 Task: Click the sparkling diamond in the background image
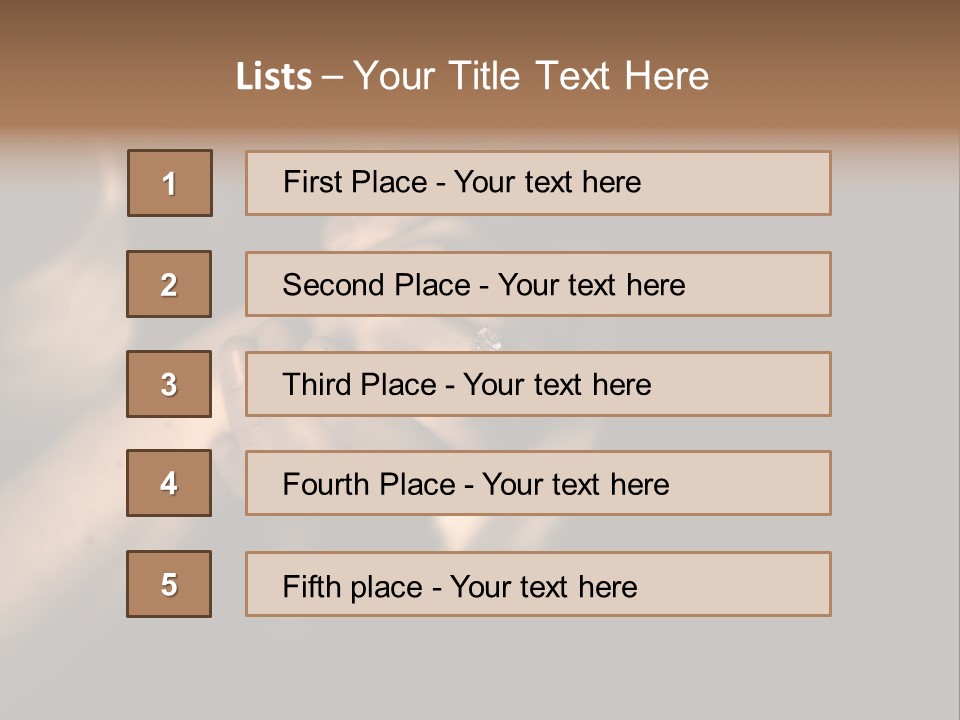coord(488,340)
